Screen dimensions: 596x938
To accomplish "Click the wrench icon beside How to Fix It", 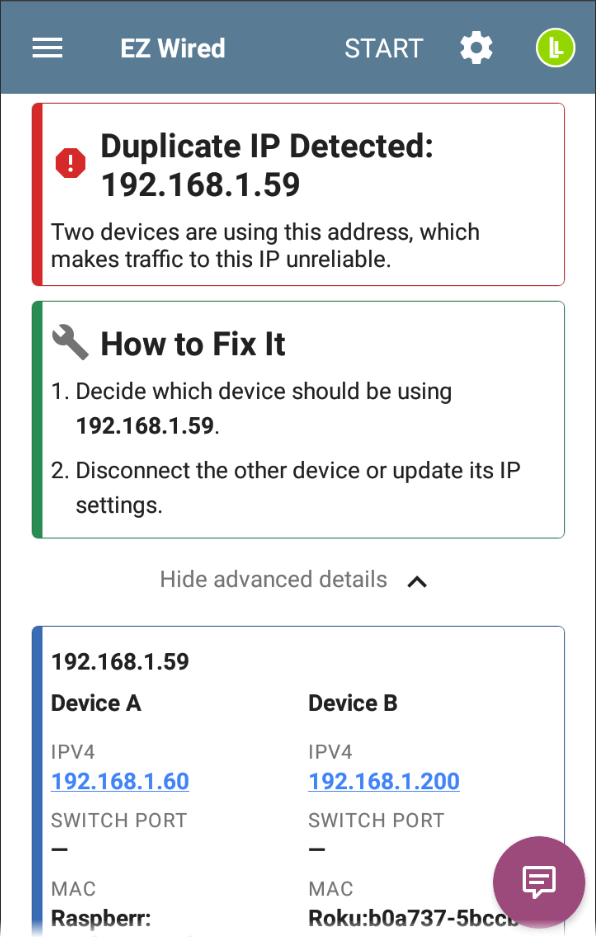I will pos(70,343).
